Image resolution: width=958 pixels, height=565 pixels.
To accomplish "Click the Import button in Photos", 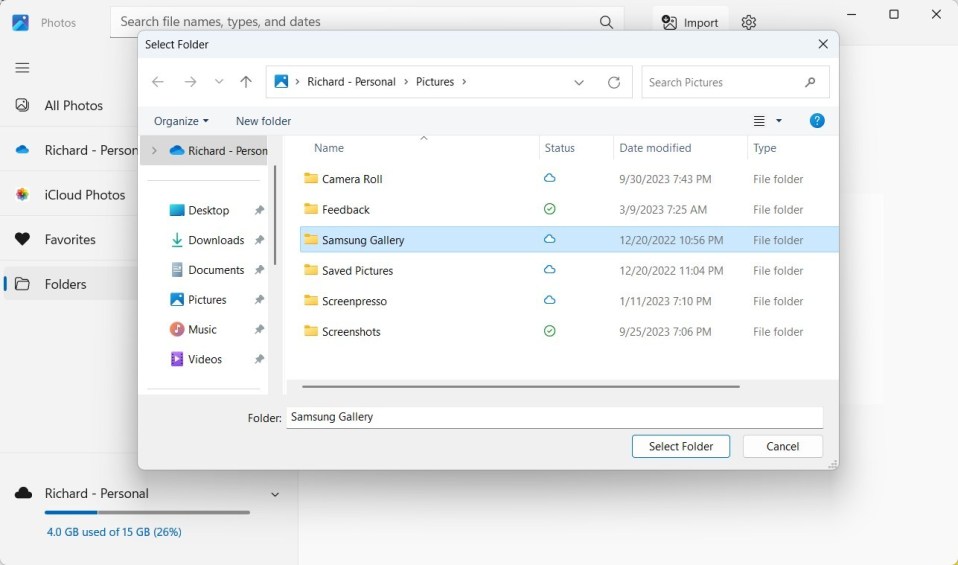I will tap(690, 23).
